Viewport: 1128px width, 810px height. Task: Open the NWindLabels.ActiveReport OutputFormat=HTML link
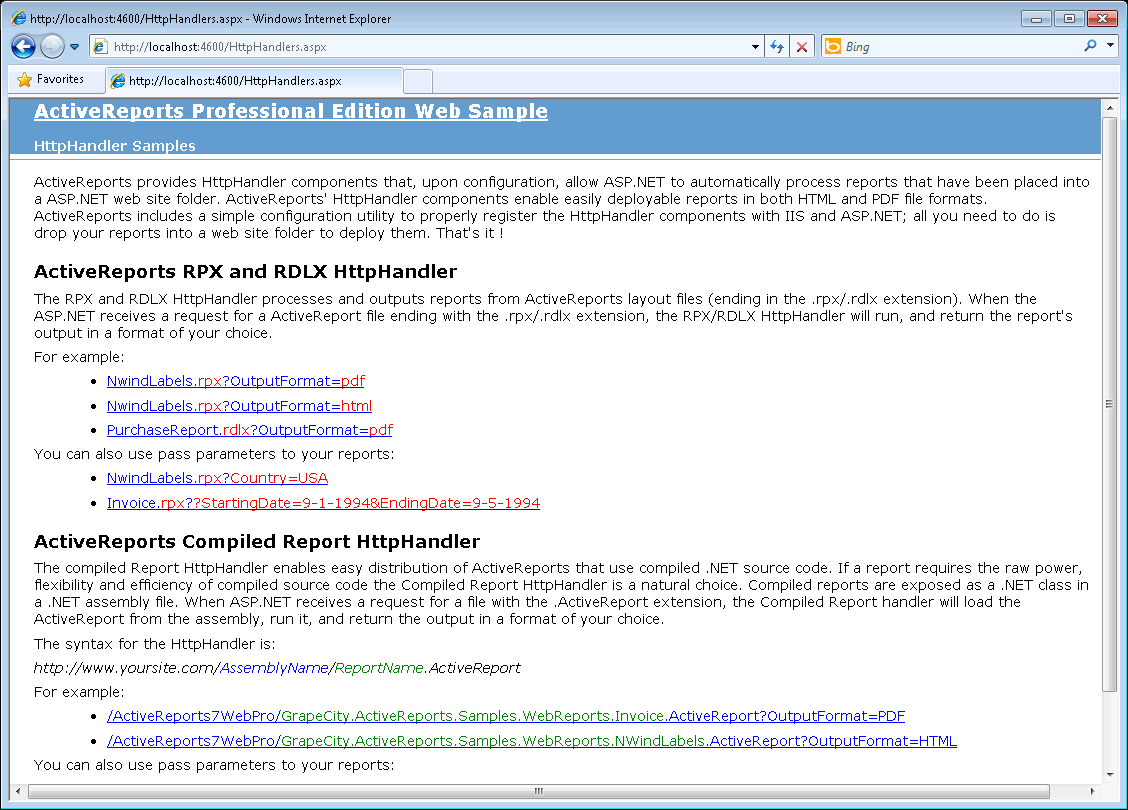[x=532, y=741]
